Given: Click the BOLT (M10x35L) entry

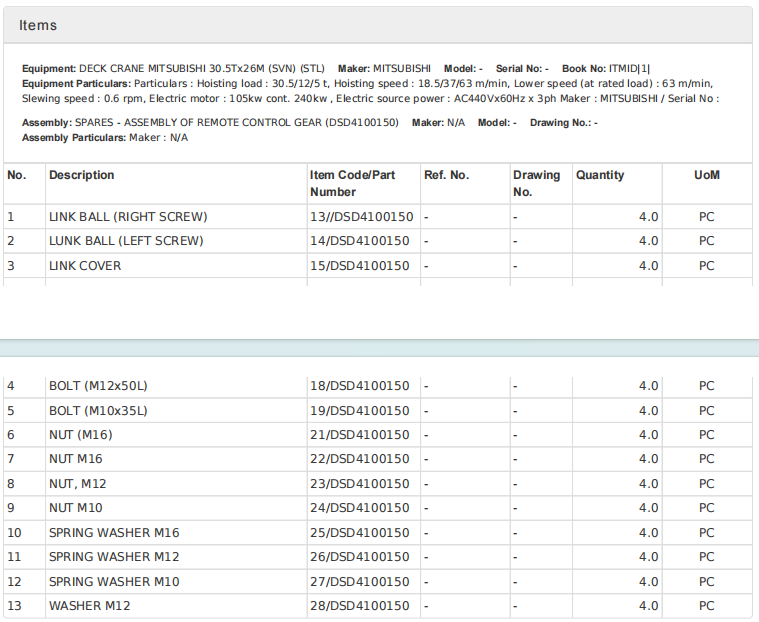Looking at the screenshot, I should [98, 411].
